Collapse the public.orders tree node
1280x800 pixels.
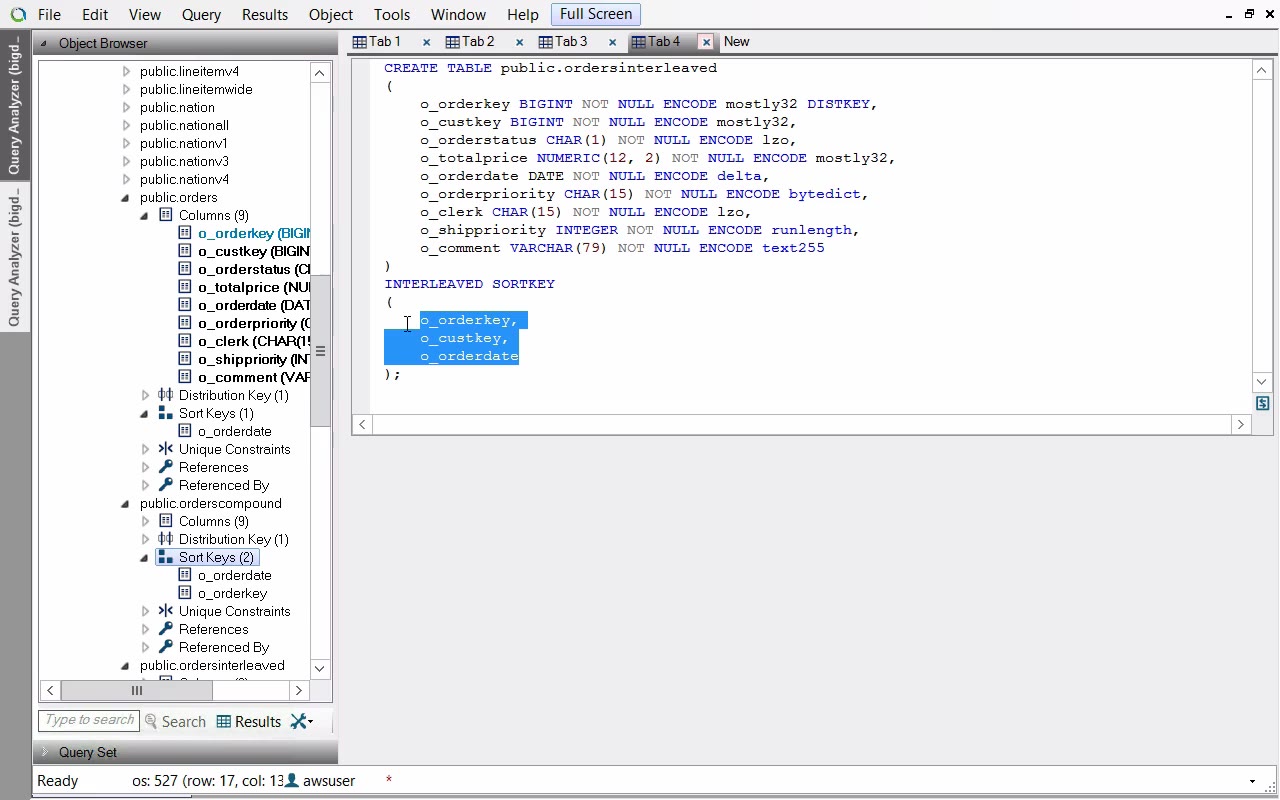click(126, 198)
